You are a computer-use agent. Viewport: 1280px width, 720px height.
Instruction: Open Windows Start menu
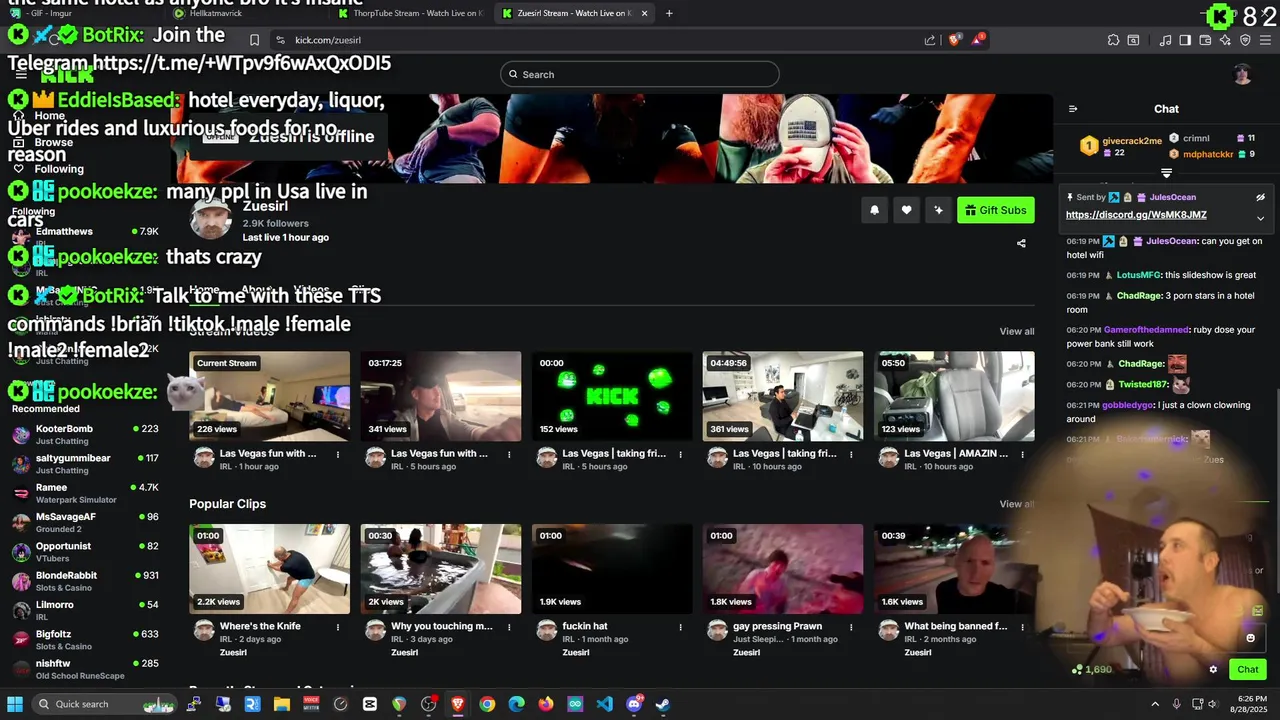(15, 704)
